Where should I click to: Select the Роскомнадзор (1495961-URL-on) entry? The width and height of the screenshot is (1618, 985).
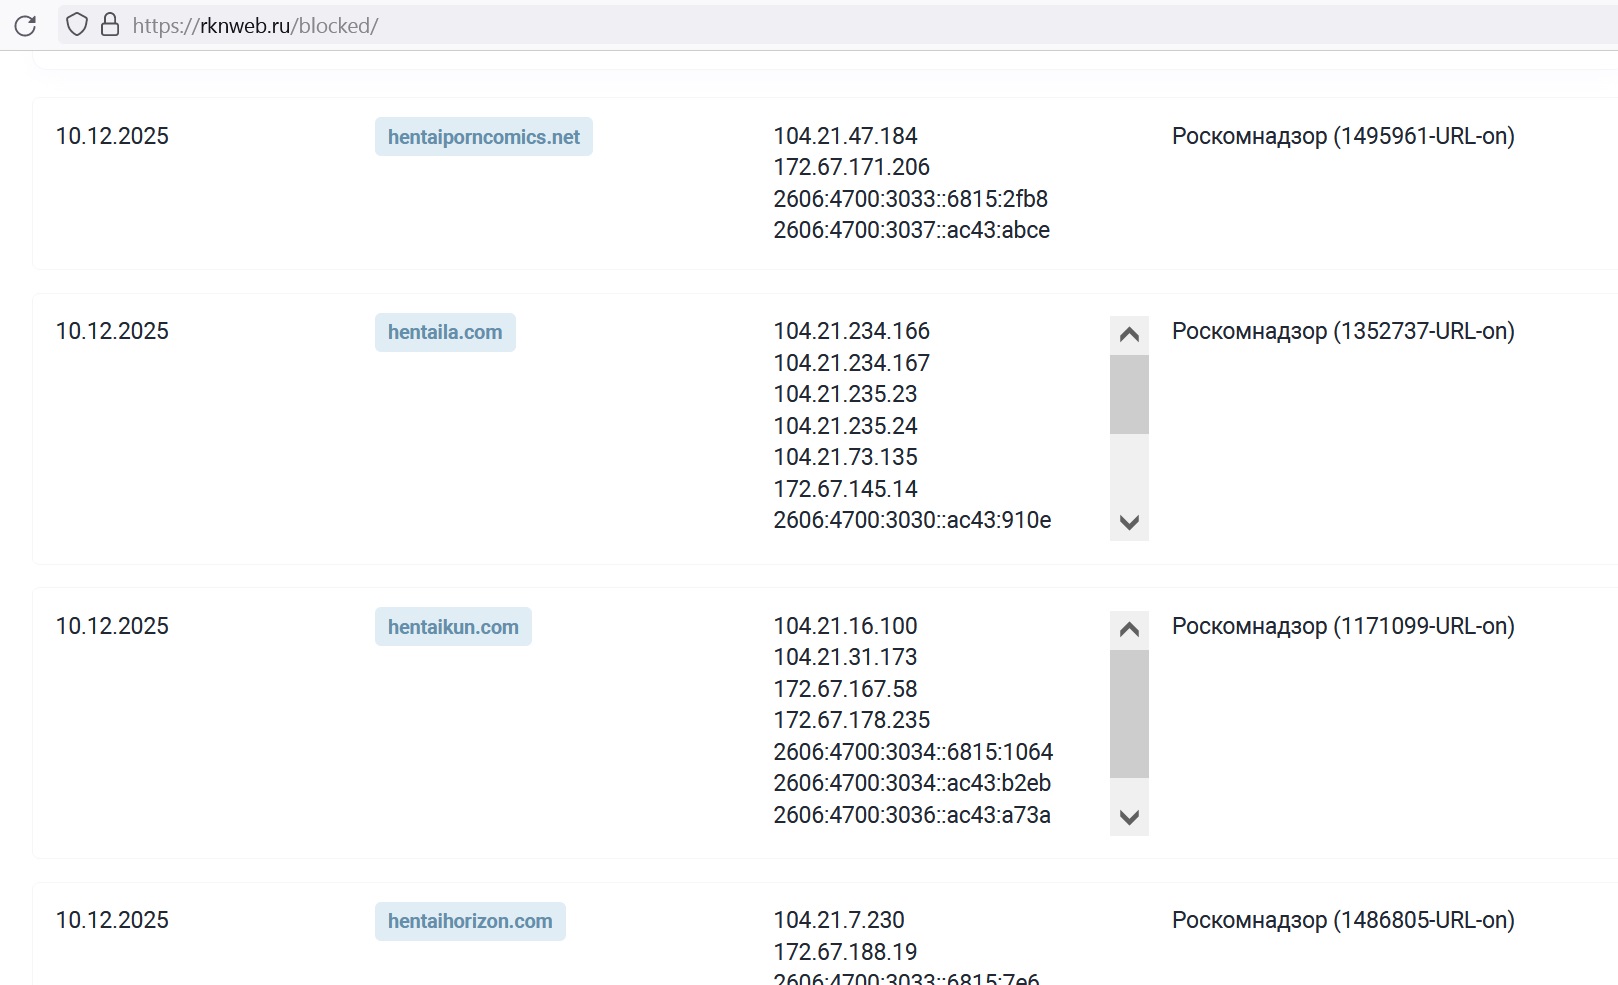point(1343,136)
